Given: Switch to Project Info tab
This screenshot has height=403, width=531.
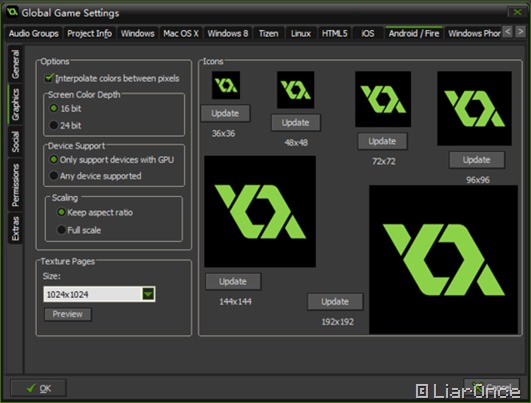Looking at the screenshot, I should (89, 33).
